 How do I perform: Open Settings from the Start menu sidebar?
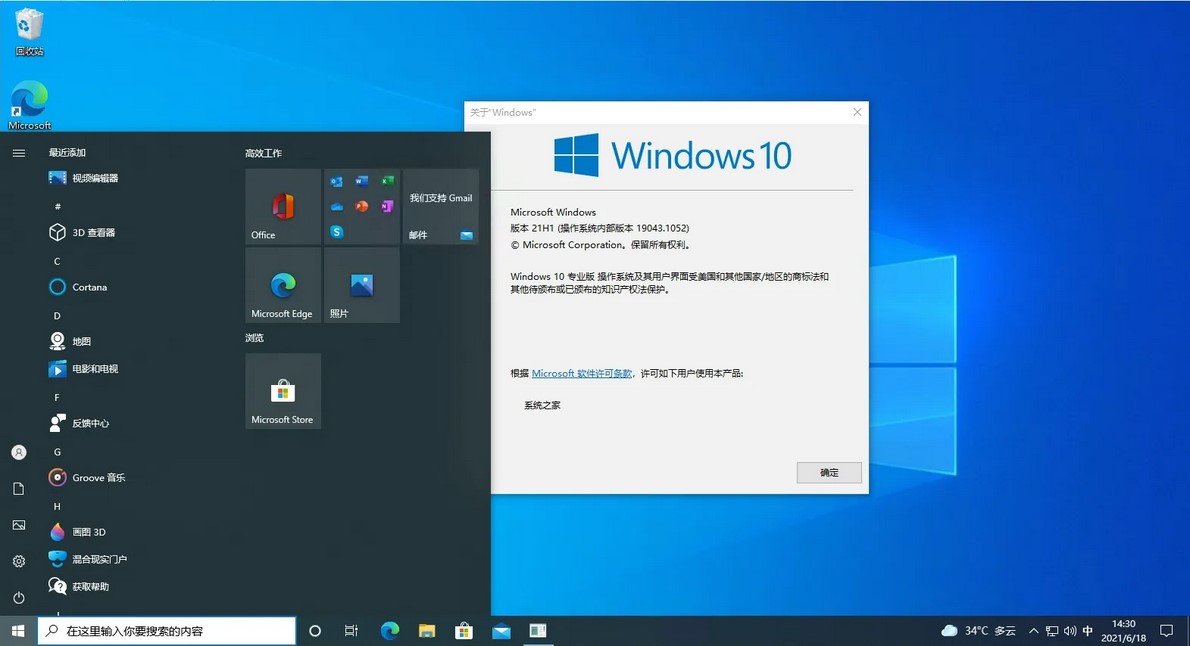click(x=18, y=561)
